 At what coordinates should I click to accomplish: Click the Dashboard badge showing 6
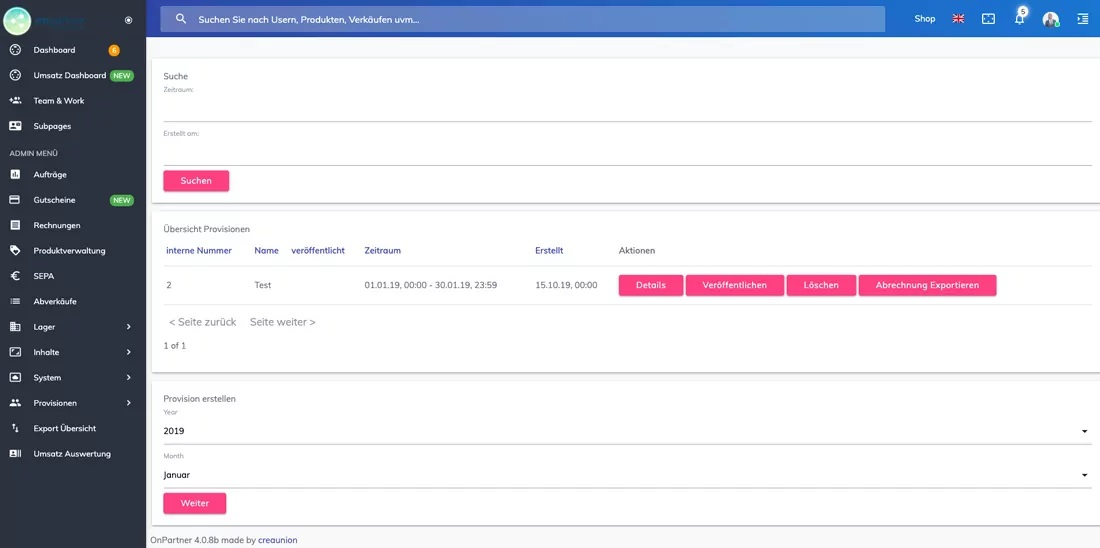coord(114,50)
